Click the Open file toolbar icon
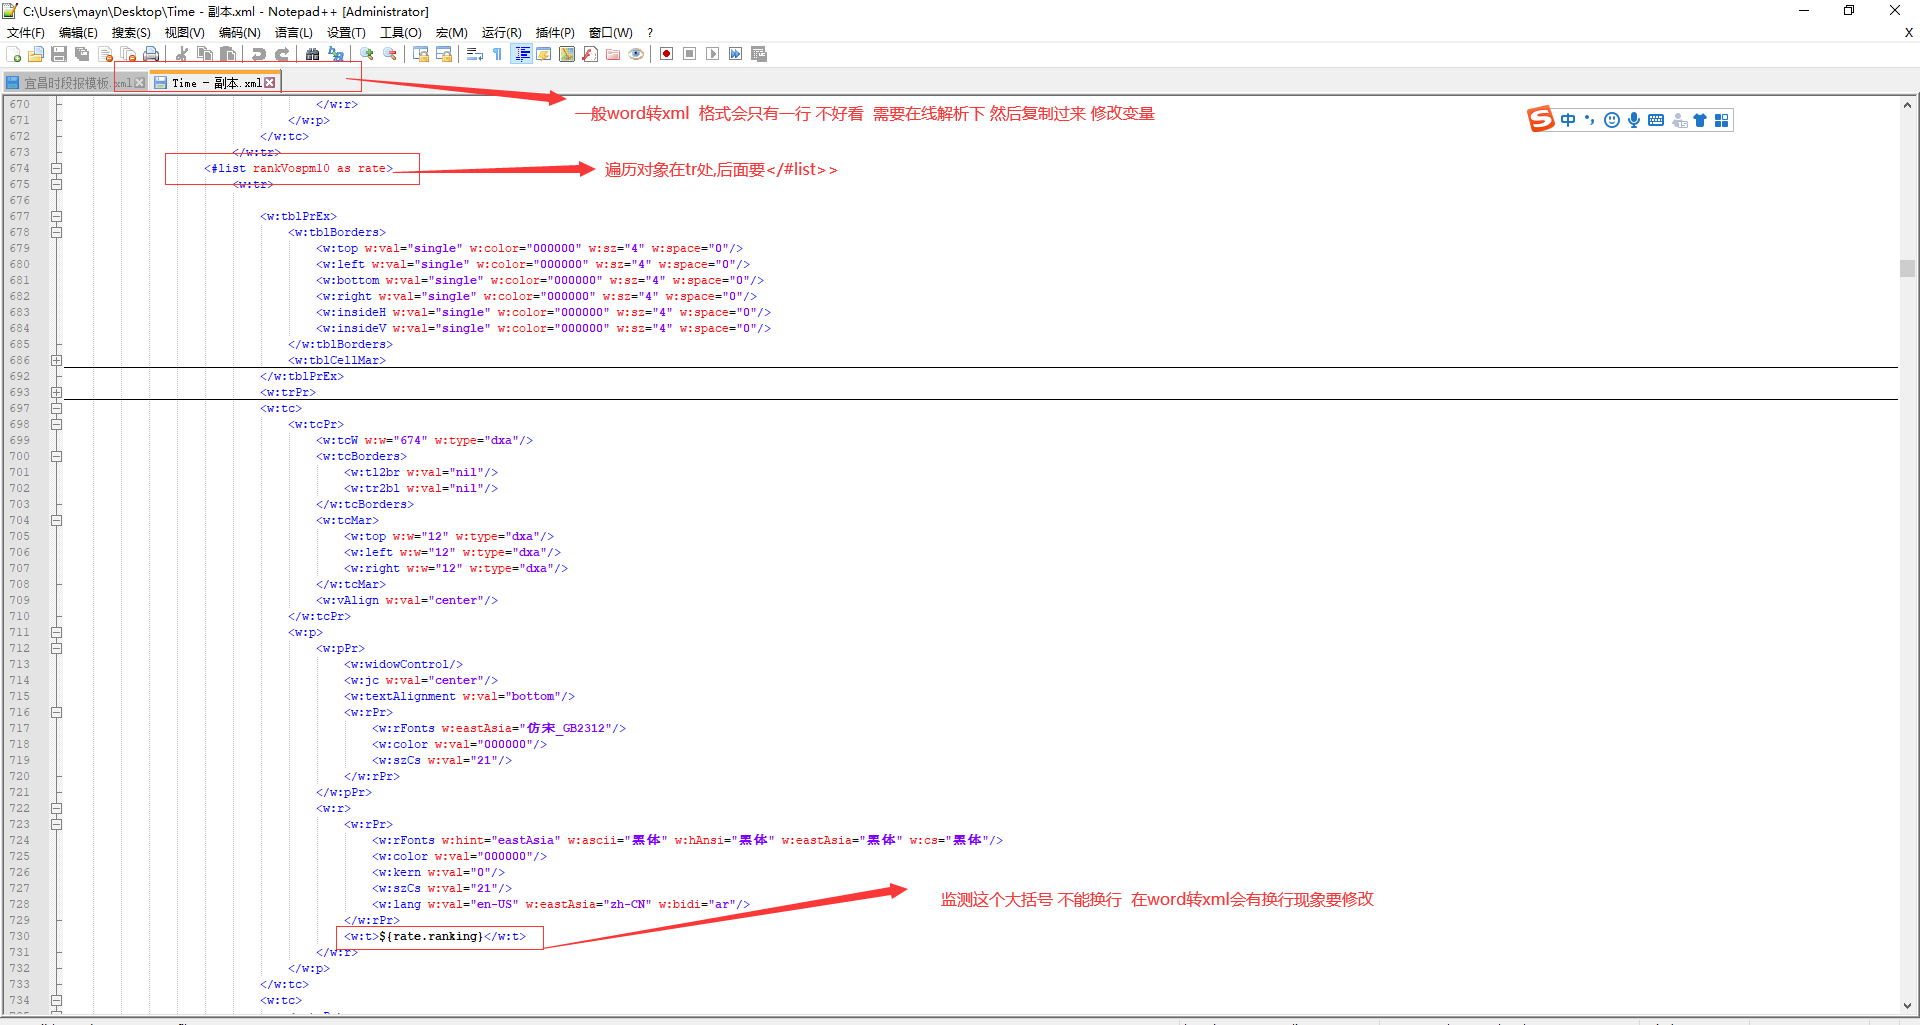Image resolution: width=1920 pixels, height=1025 pixels. click(36, 54)
